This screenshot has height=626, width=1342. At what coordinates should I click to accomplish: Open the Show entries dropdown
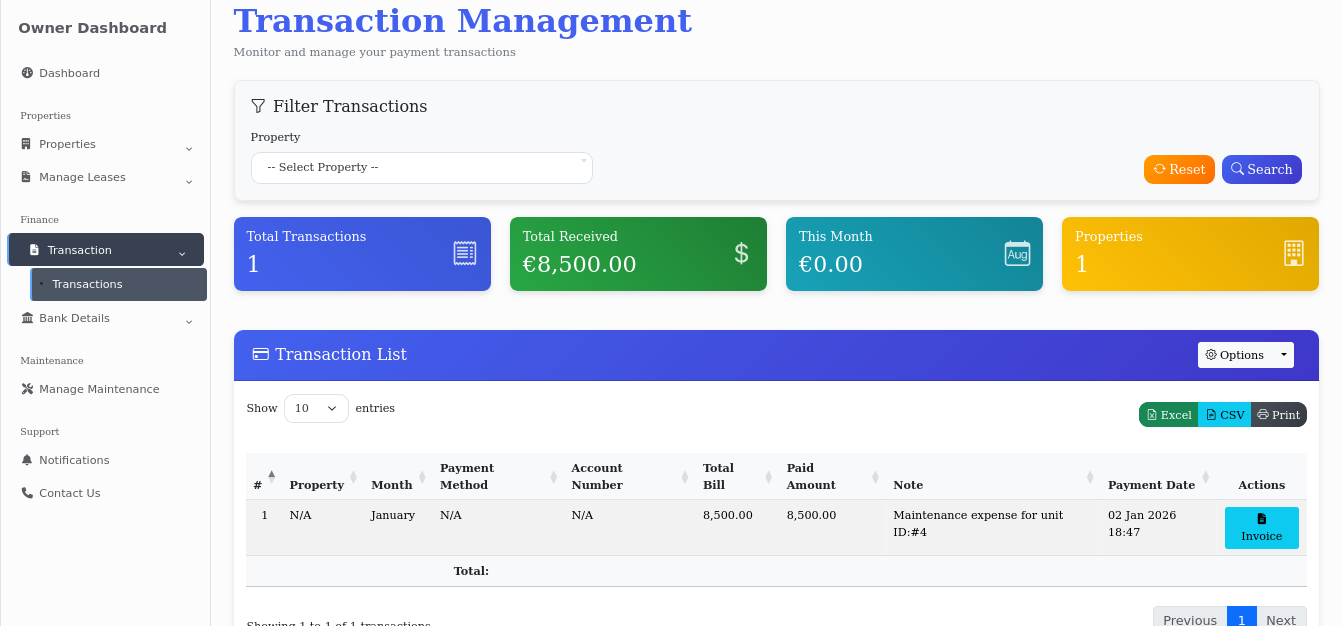click(316, 408)
